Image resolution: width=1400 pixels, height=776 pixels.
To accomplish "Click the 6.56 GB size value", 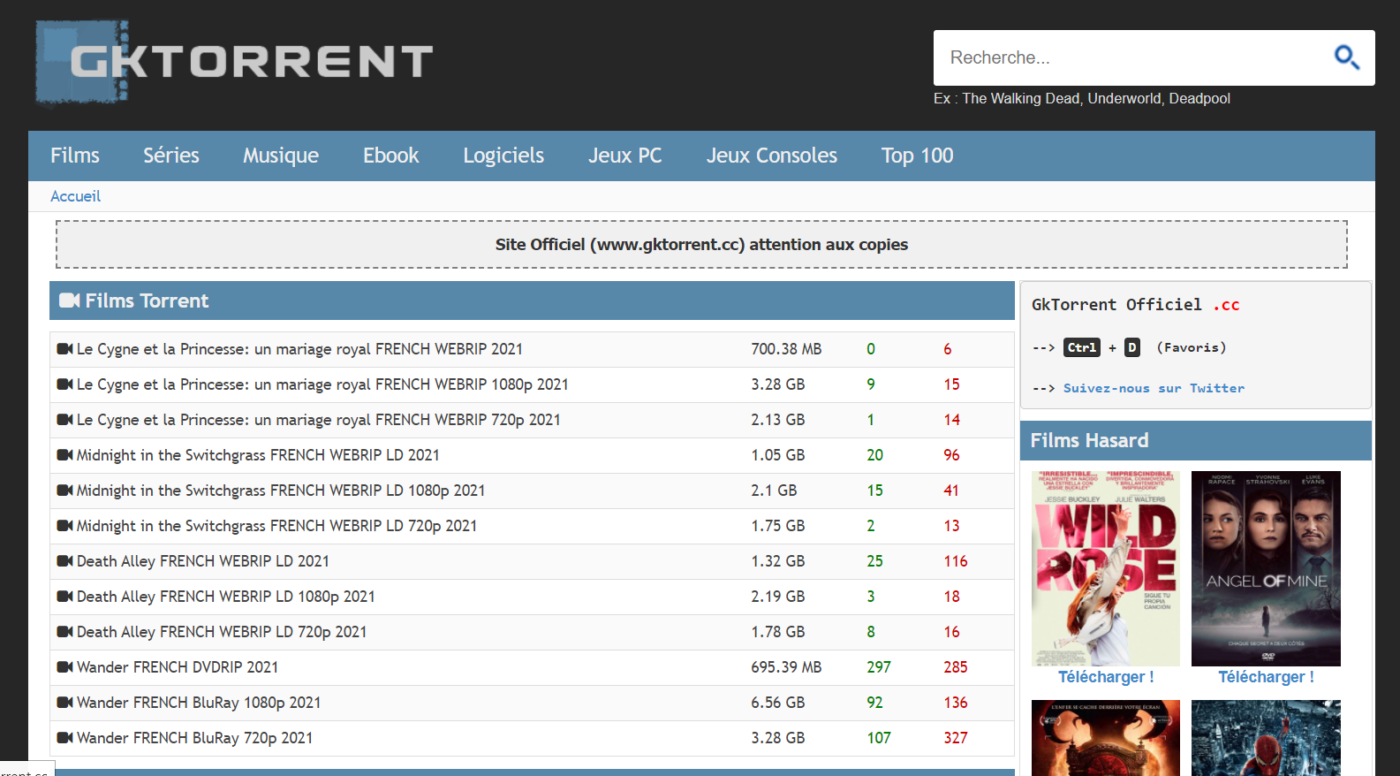I will click(778, 702).
